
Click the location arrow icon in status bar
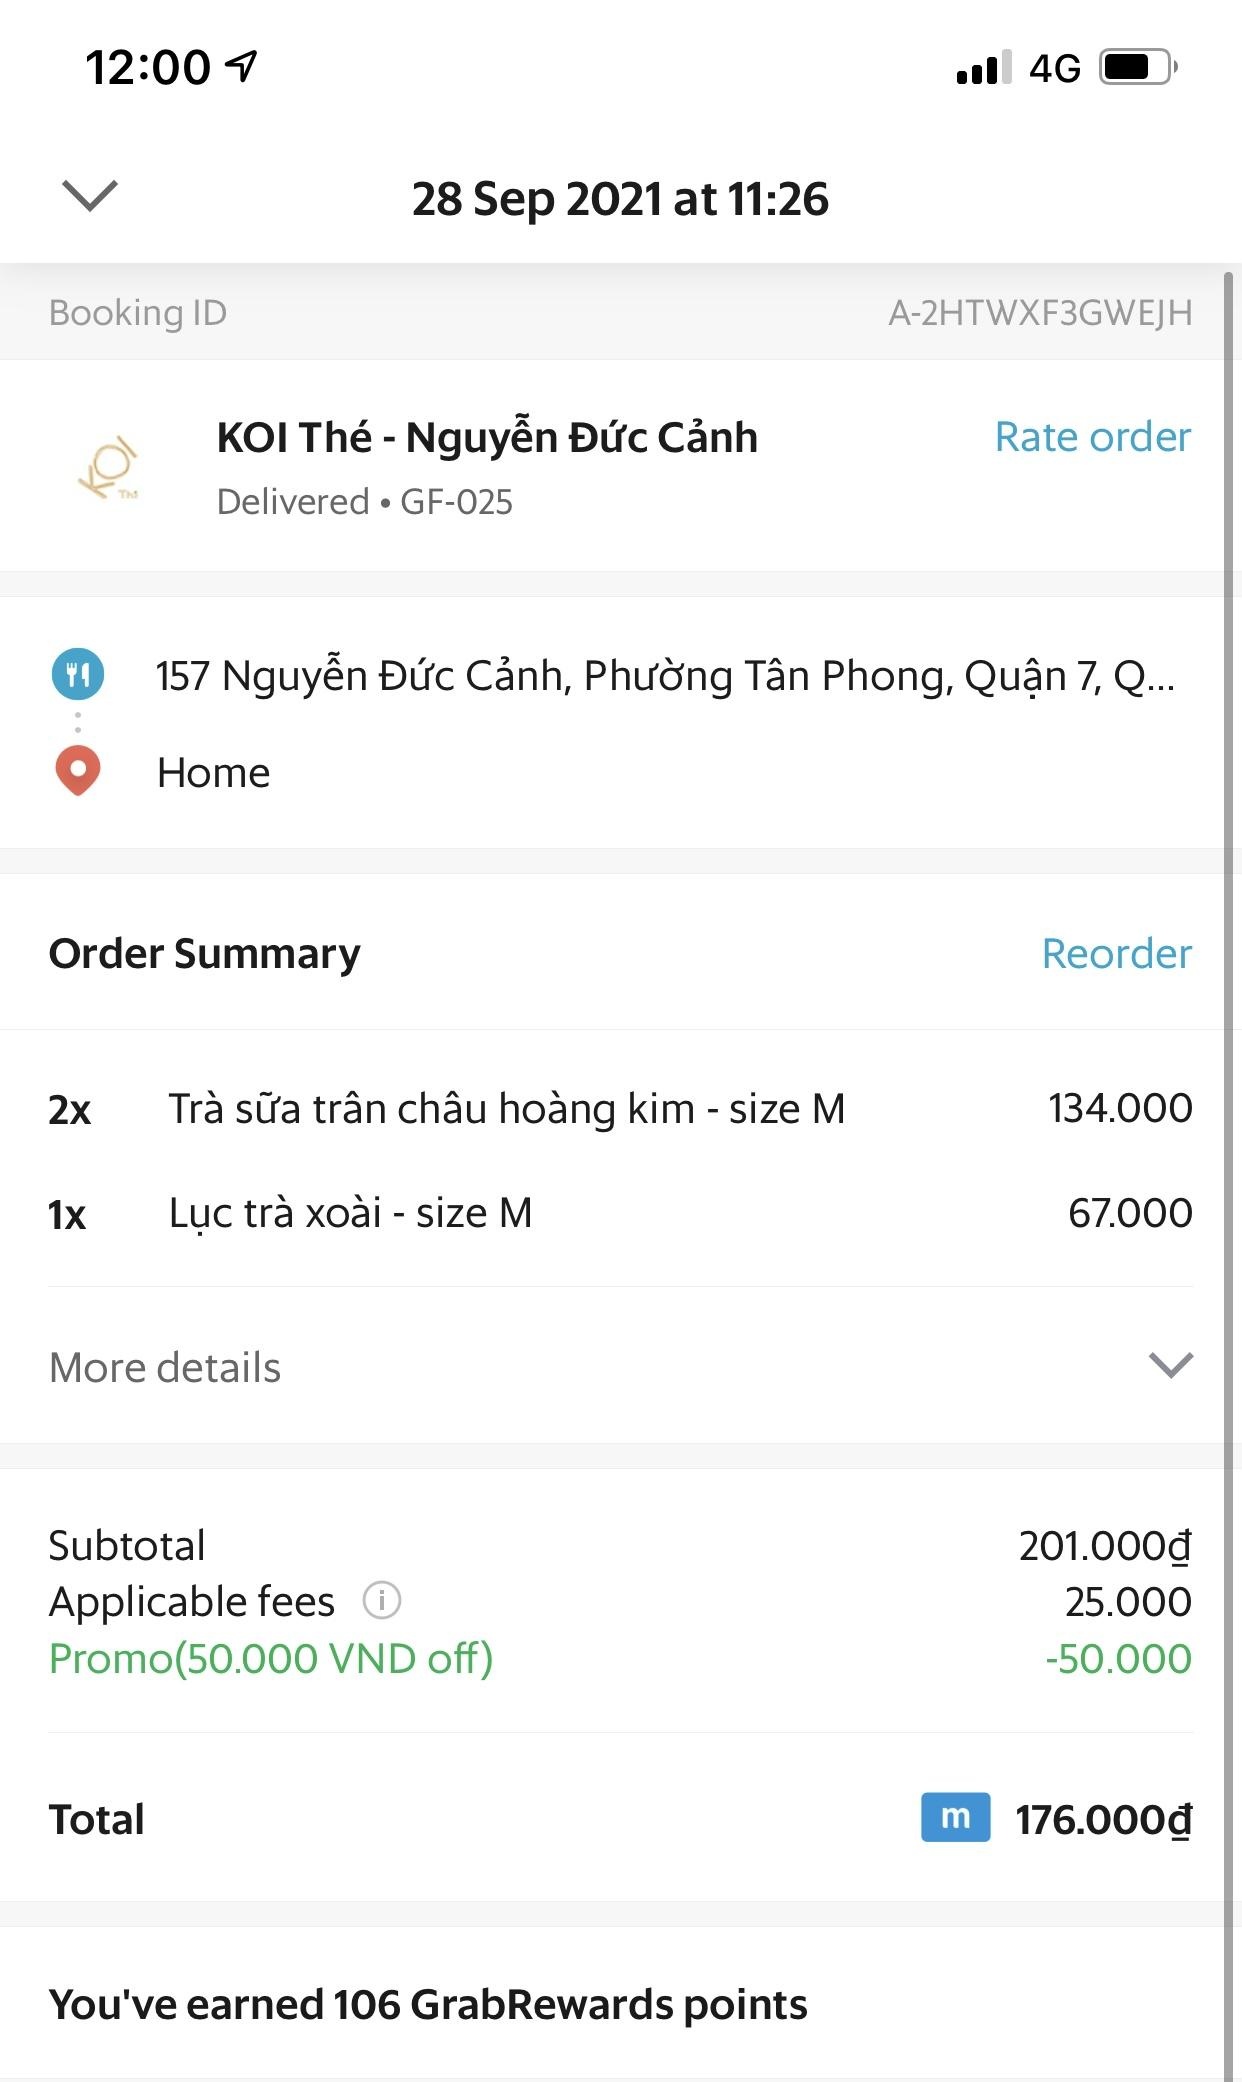click(237, 63)
